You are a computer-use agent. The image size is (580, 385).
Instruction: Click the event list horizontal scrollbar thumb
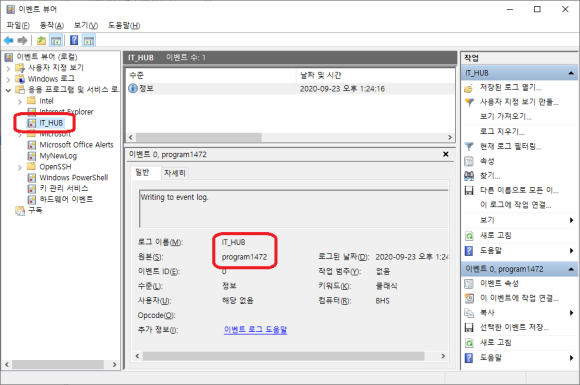coord(199,137)
